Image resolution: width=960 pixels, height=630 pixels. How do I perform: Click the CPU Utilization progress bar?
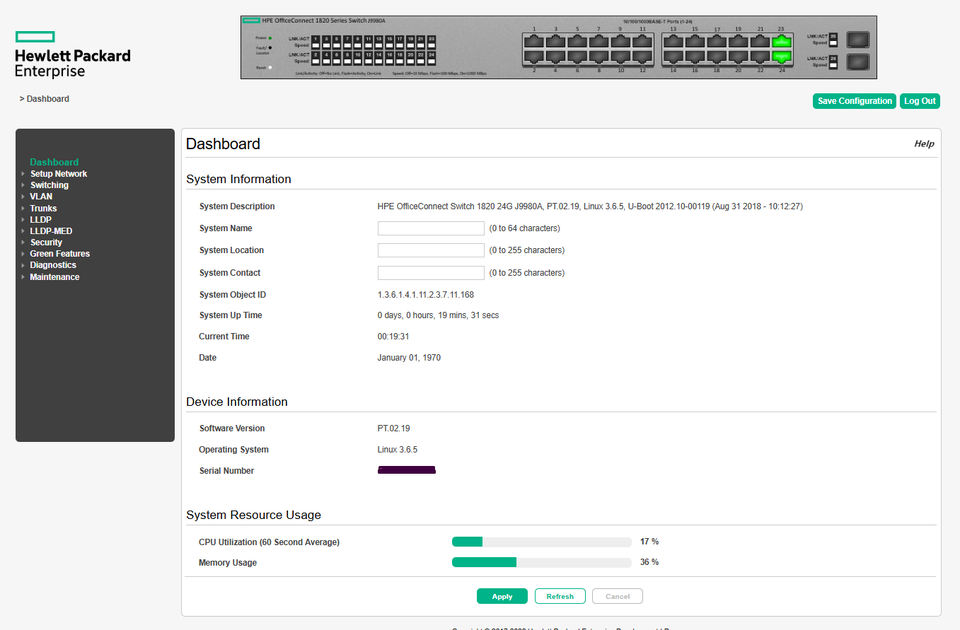(541, 542)
